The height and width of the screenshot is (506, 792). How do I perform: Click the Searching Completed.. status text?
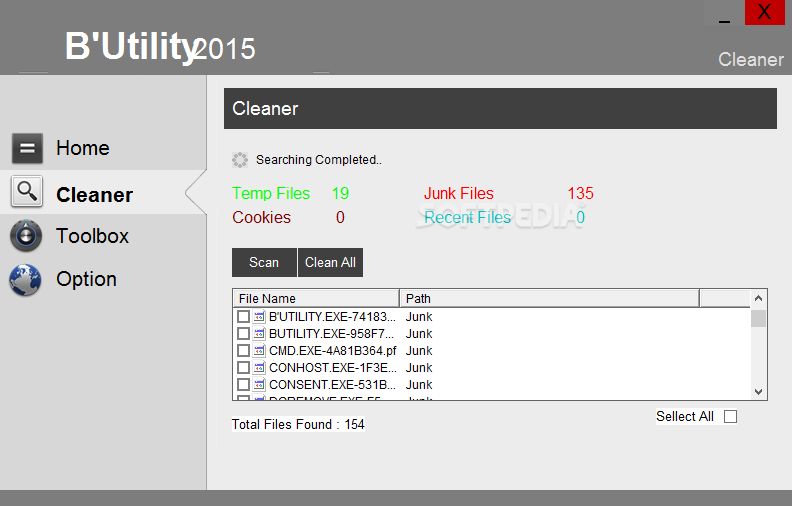point(319,160)
